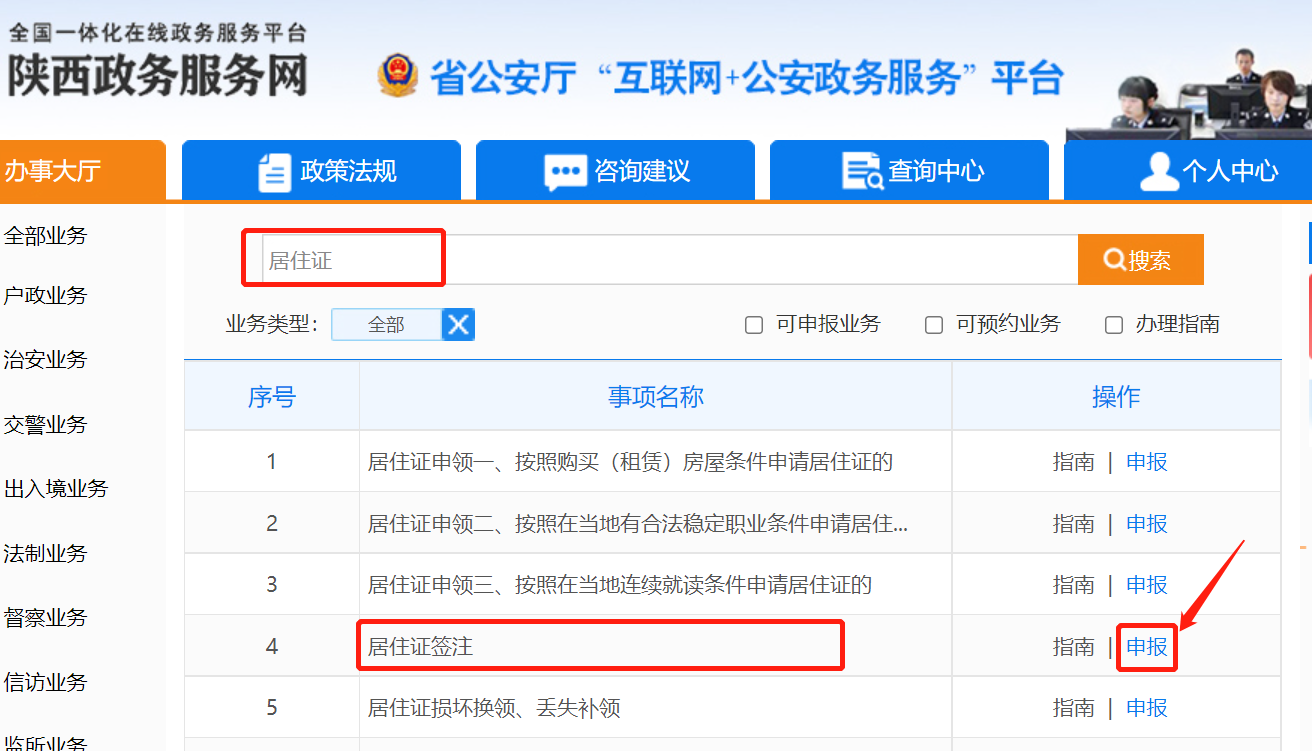Click the police badge emblem in header
1312x751 pixels.
point(397,76)
